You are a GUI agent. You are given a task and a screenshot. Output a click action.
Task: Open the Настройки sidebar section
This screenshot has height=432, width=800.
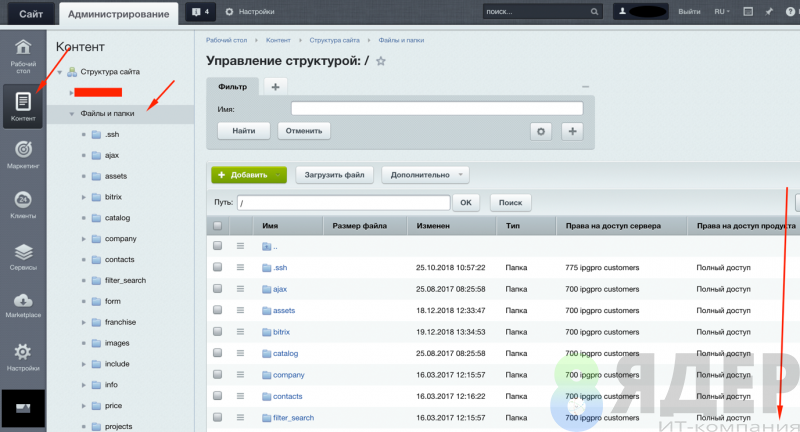tap(23, 356)
